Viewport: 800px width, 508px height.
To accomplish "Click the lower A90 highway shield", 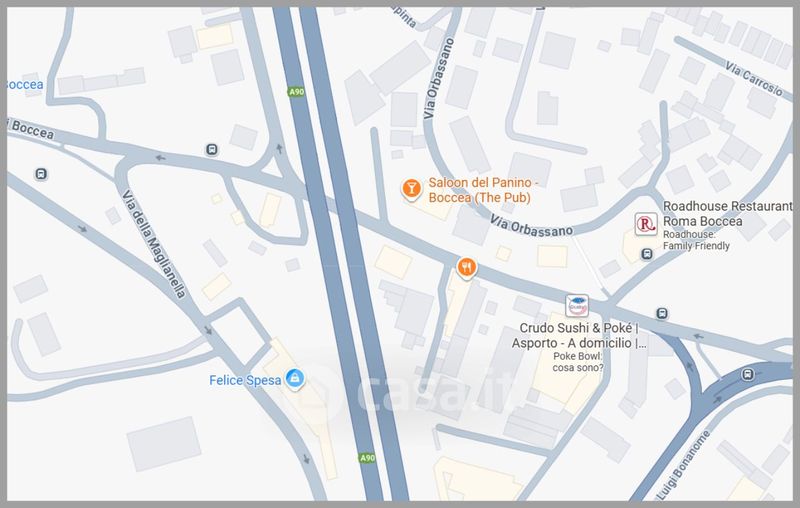I will [367, 458].
